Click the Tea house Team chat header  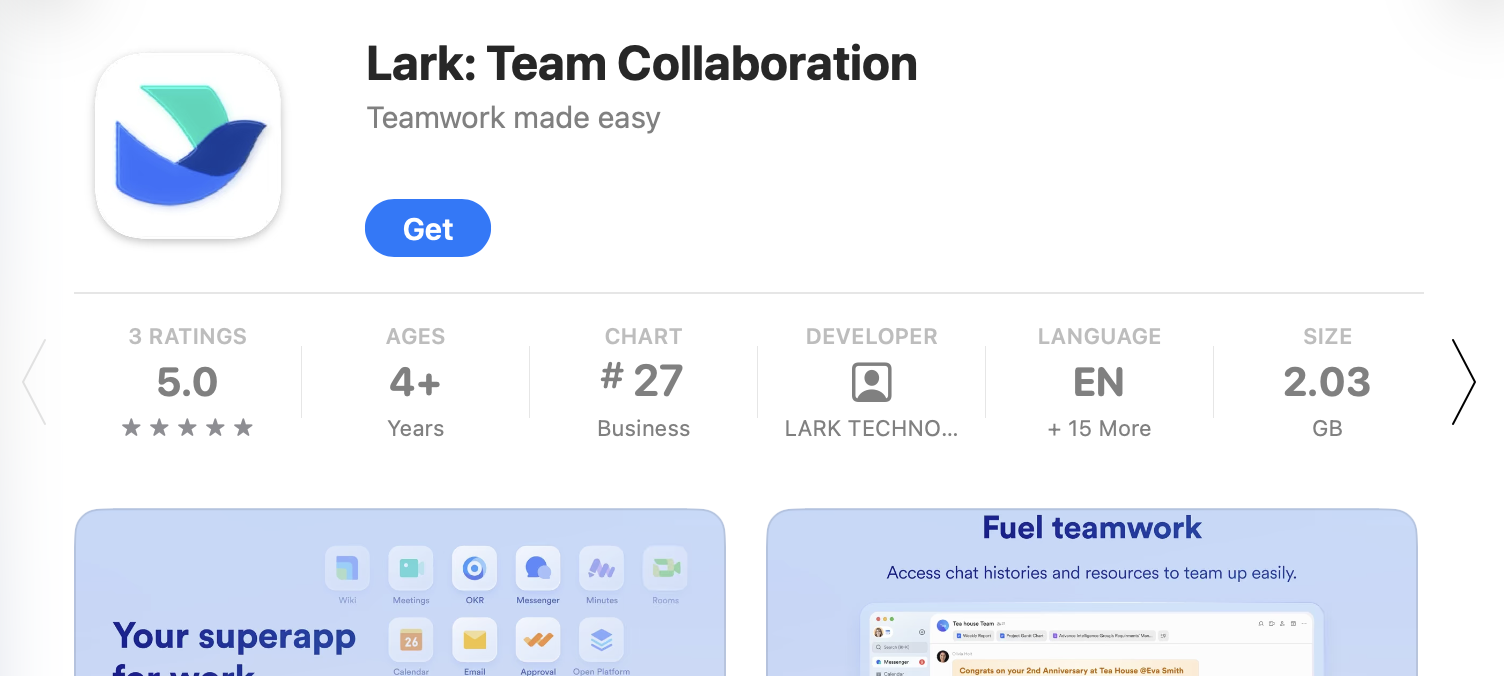coord(973,624)
